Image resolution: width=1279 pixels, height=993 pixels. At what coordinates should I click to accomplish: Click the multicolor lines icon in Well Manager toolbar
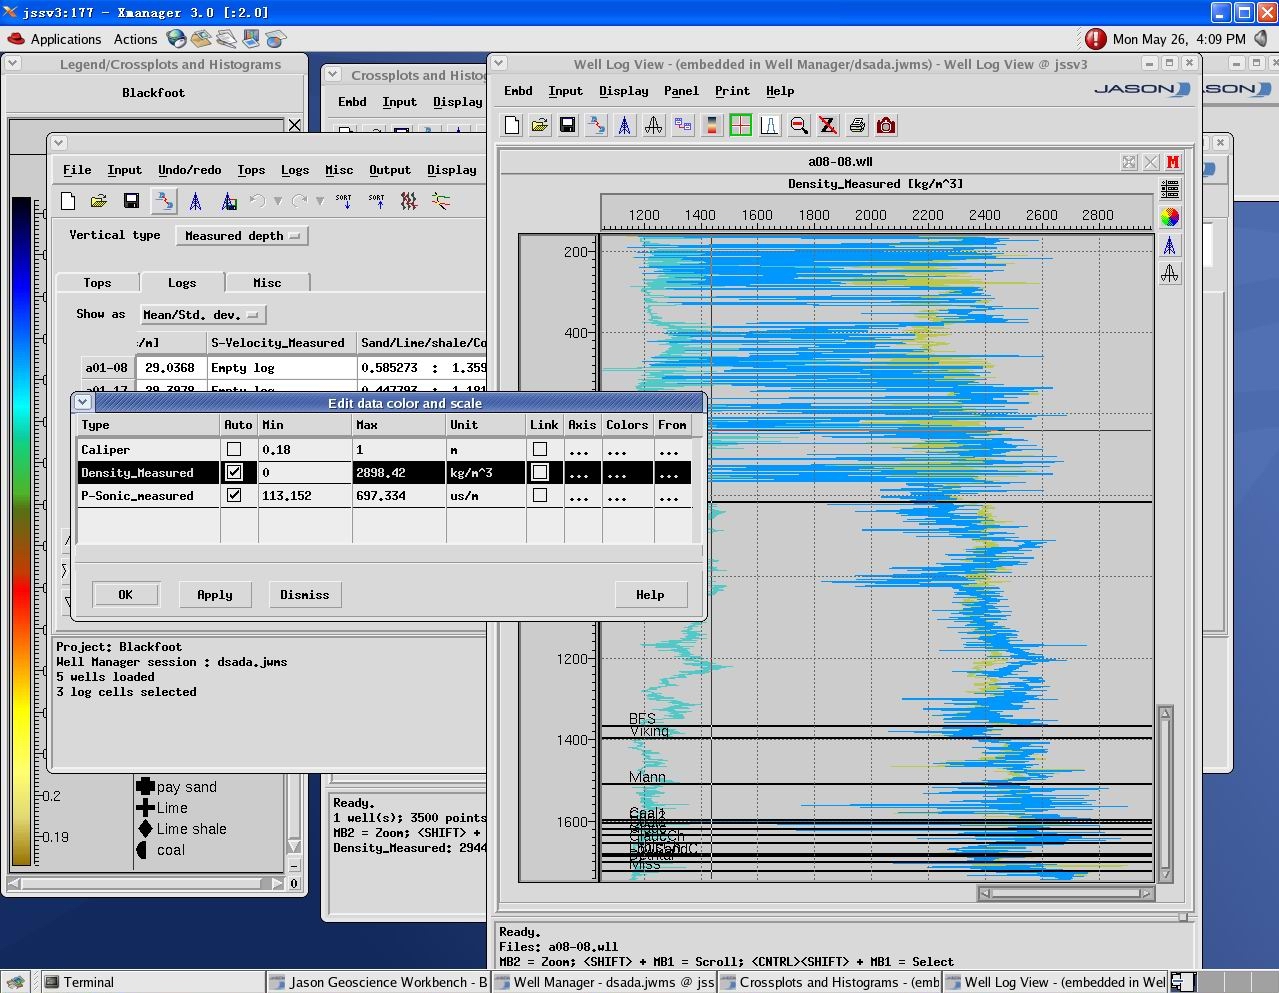pyautogui.click(x=441, y=201)
